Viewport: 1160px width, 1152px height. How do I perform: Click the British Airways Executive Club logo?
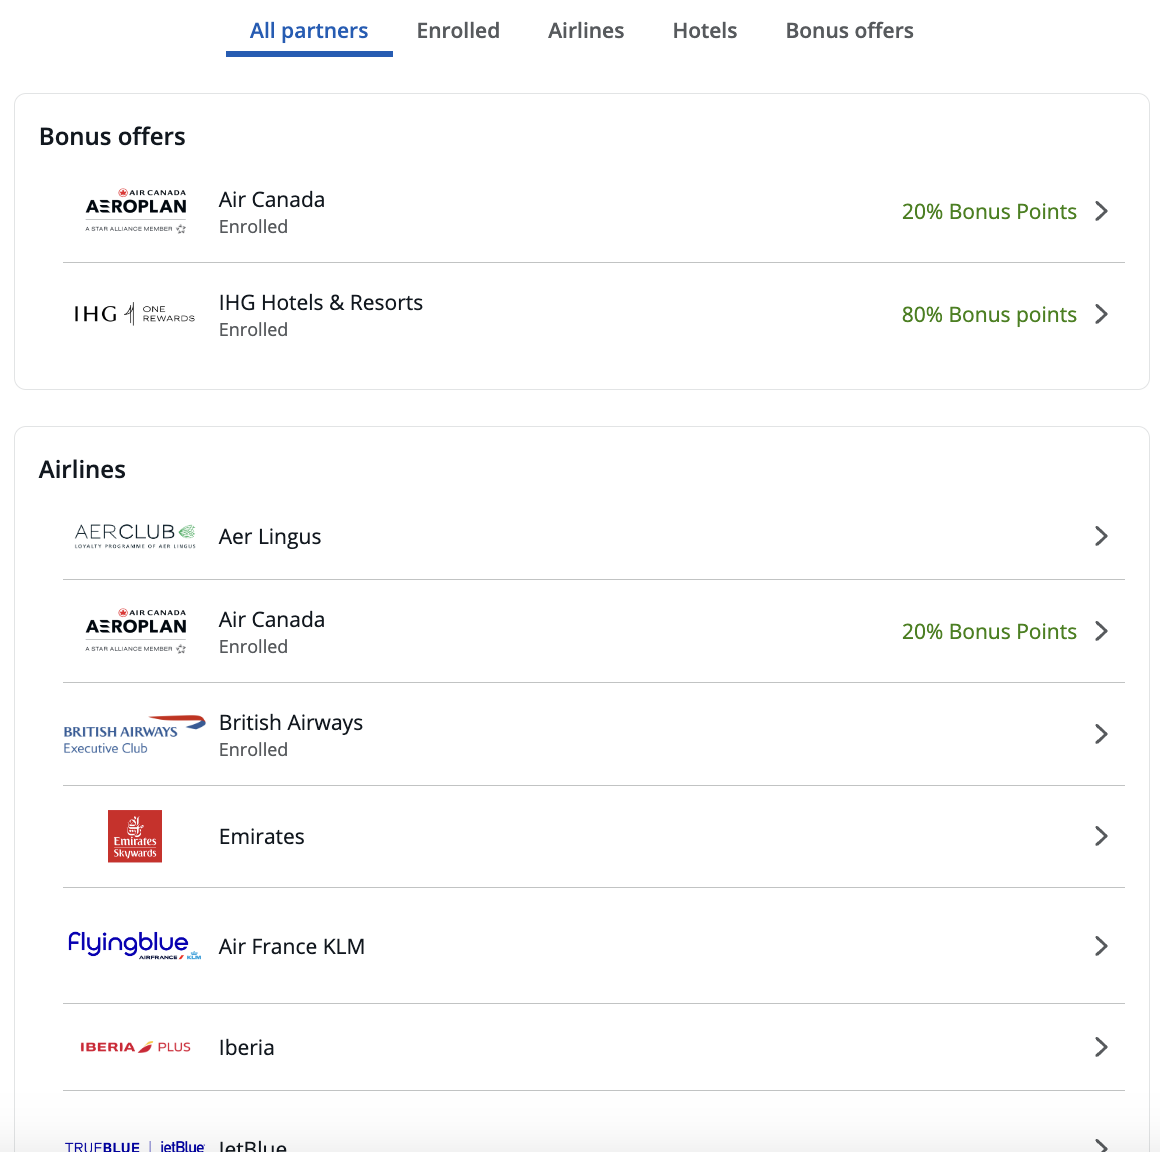[x=135, y=734]
